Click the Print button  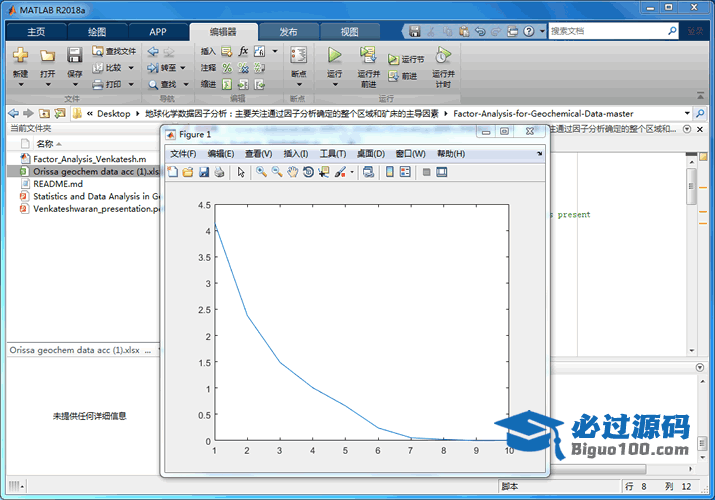(x=107, y=84)
